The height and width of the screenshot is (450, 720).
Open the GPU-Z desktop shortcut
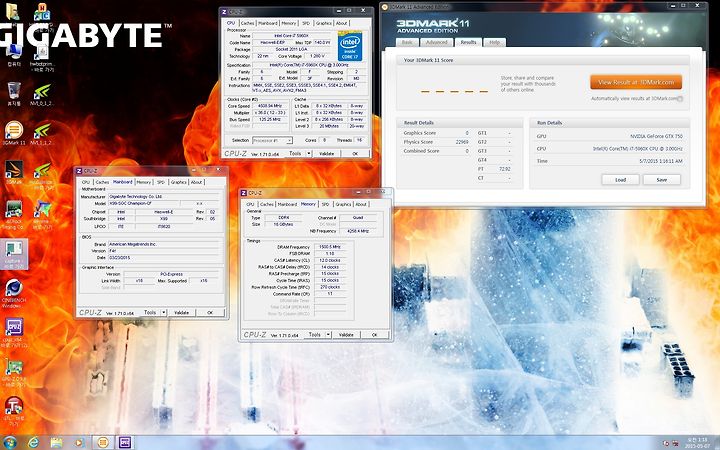pos(14,373)
